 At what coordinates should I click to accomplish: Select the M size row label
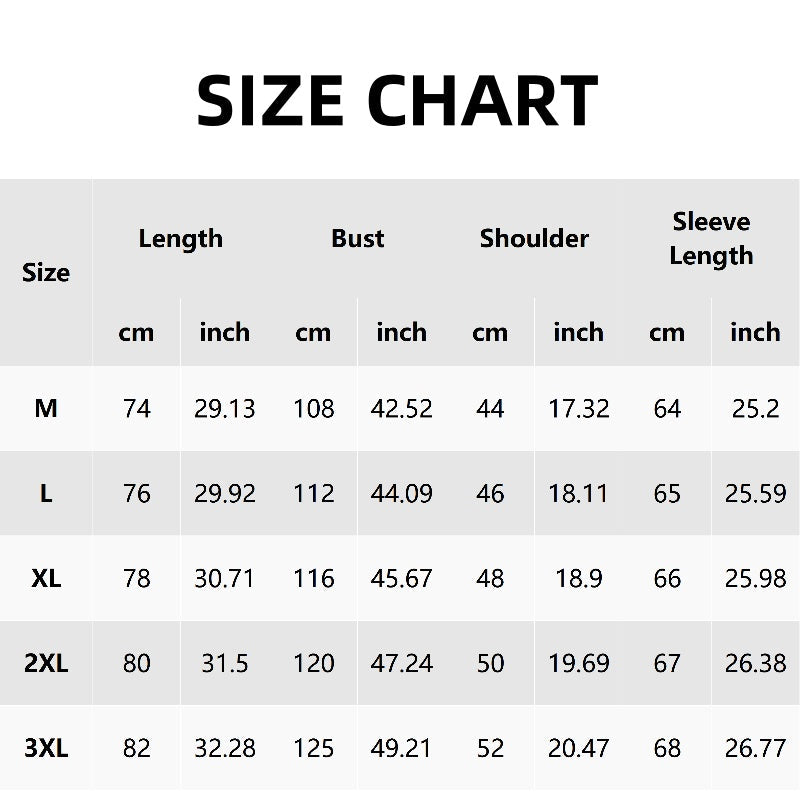point(46,408)
